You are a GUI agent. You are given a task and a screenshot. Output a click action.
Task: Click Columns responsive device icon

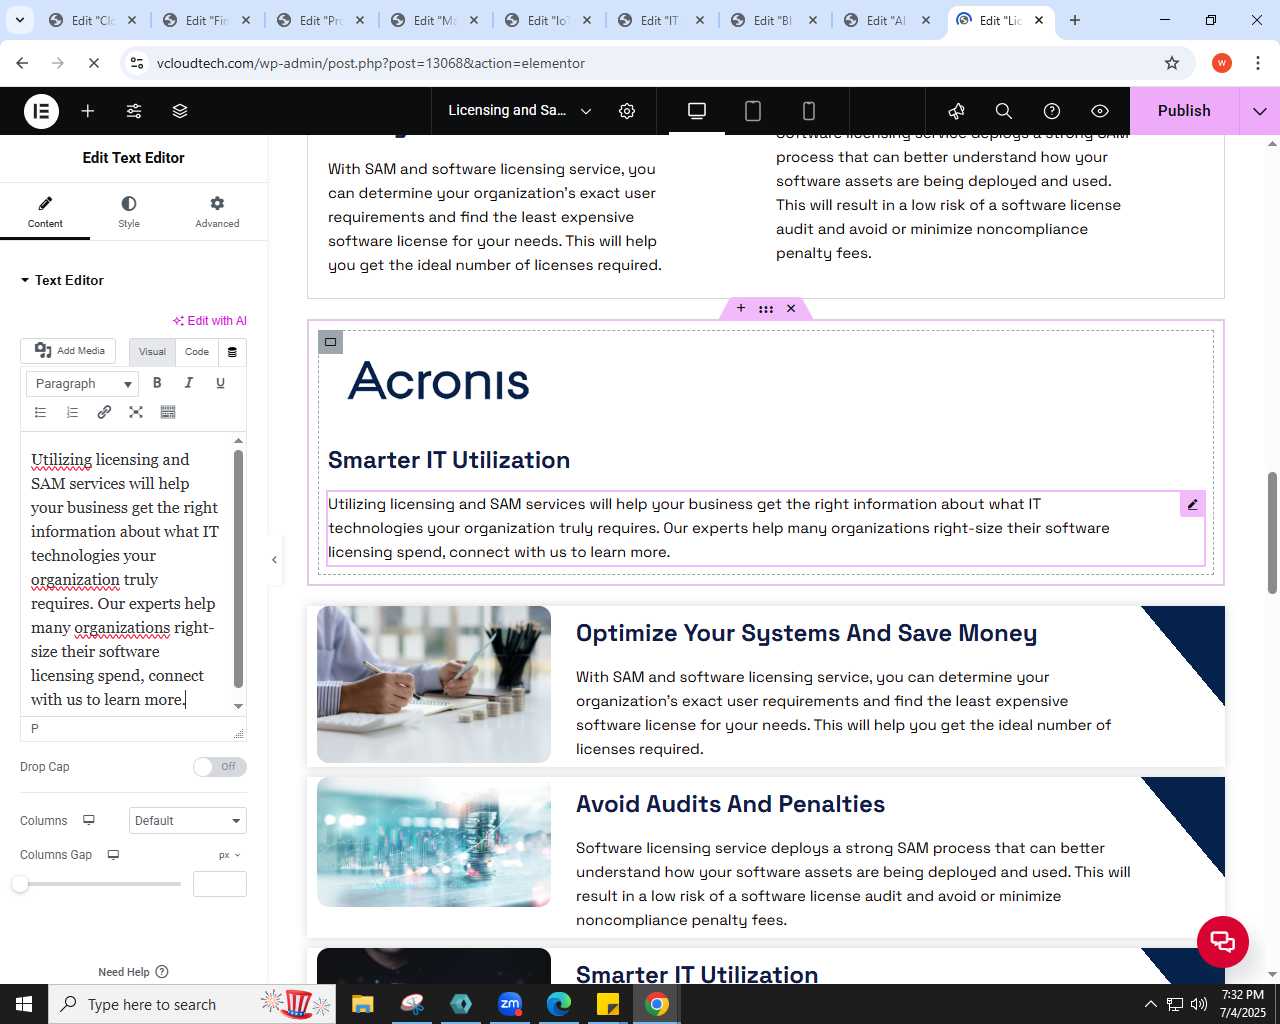tap(89, 820)
